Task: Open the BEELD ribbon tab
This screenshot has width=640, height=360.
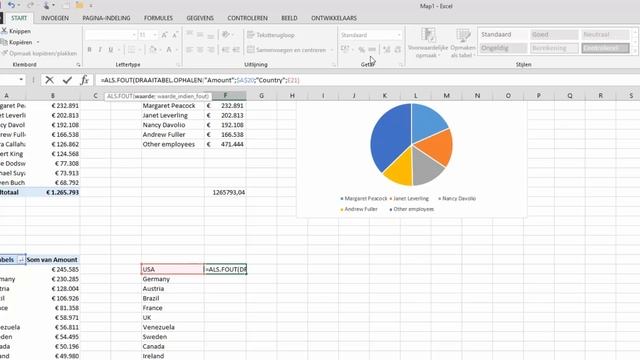Action: (289, 18)
